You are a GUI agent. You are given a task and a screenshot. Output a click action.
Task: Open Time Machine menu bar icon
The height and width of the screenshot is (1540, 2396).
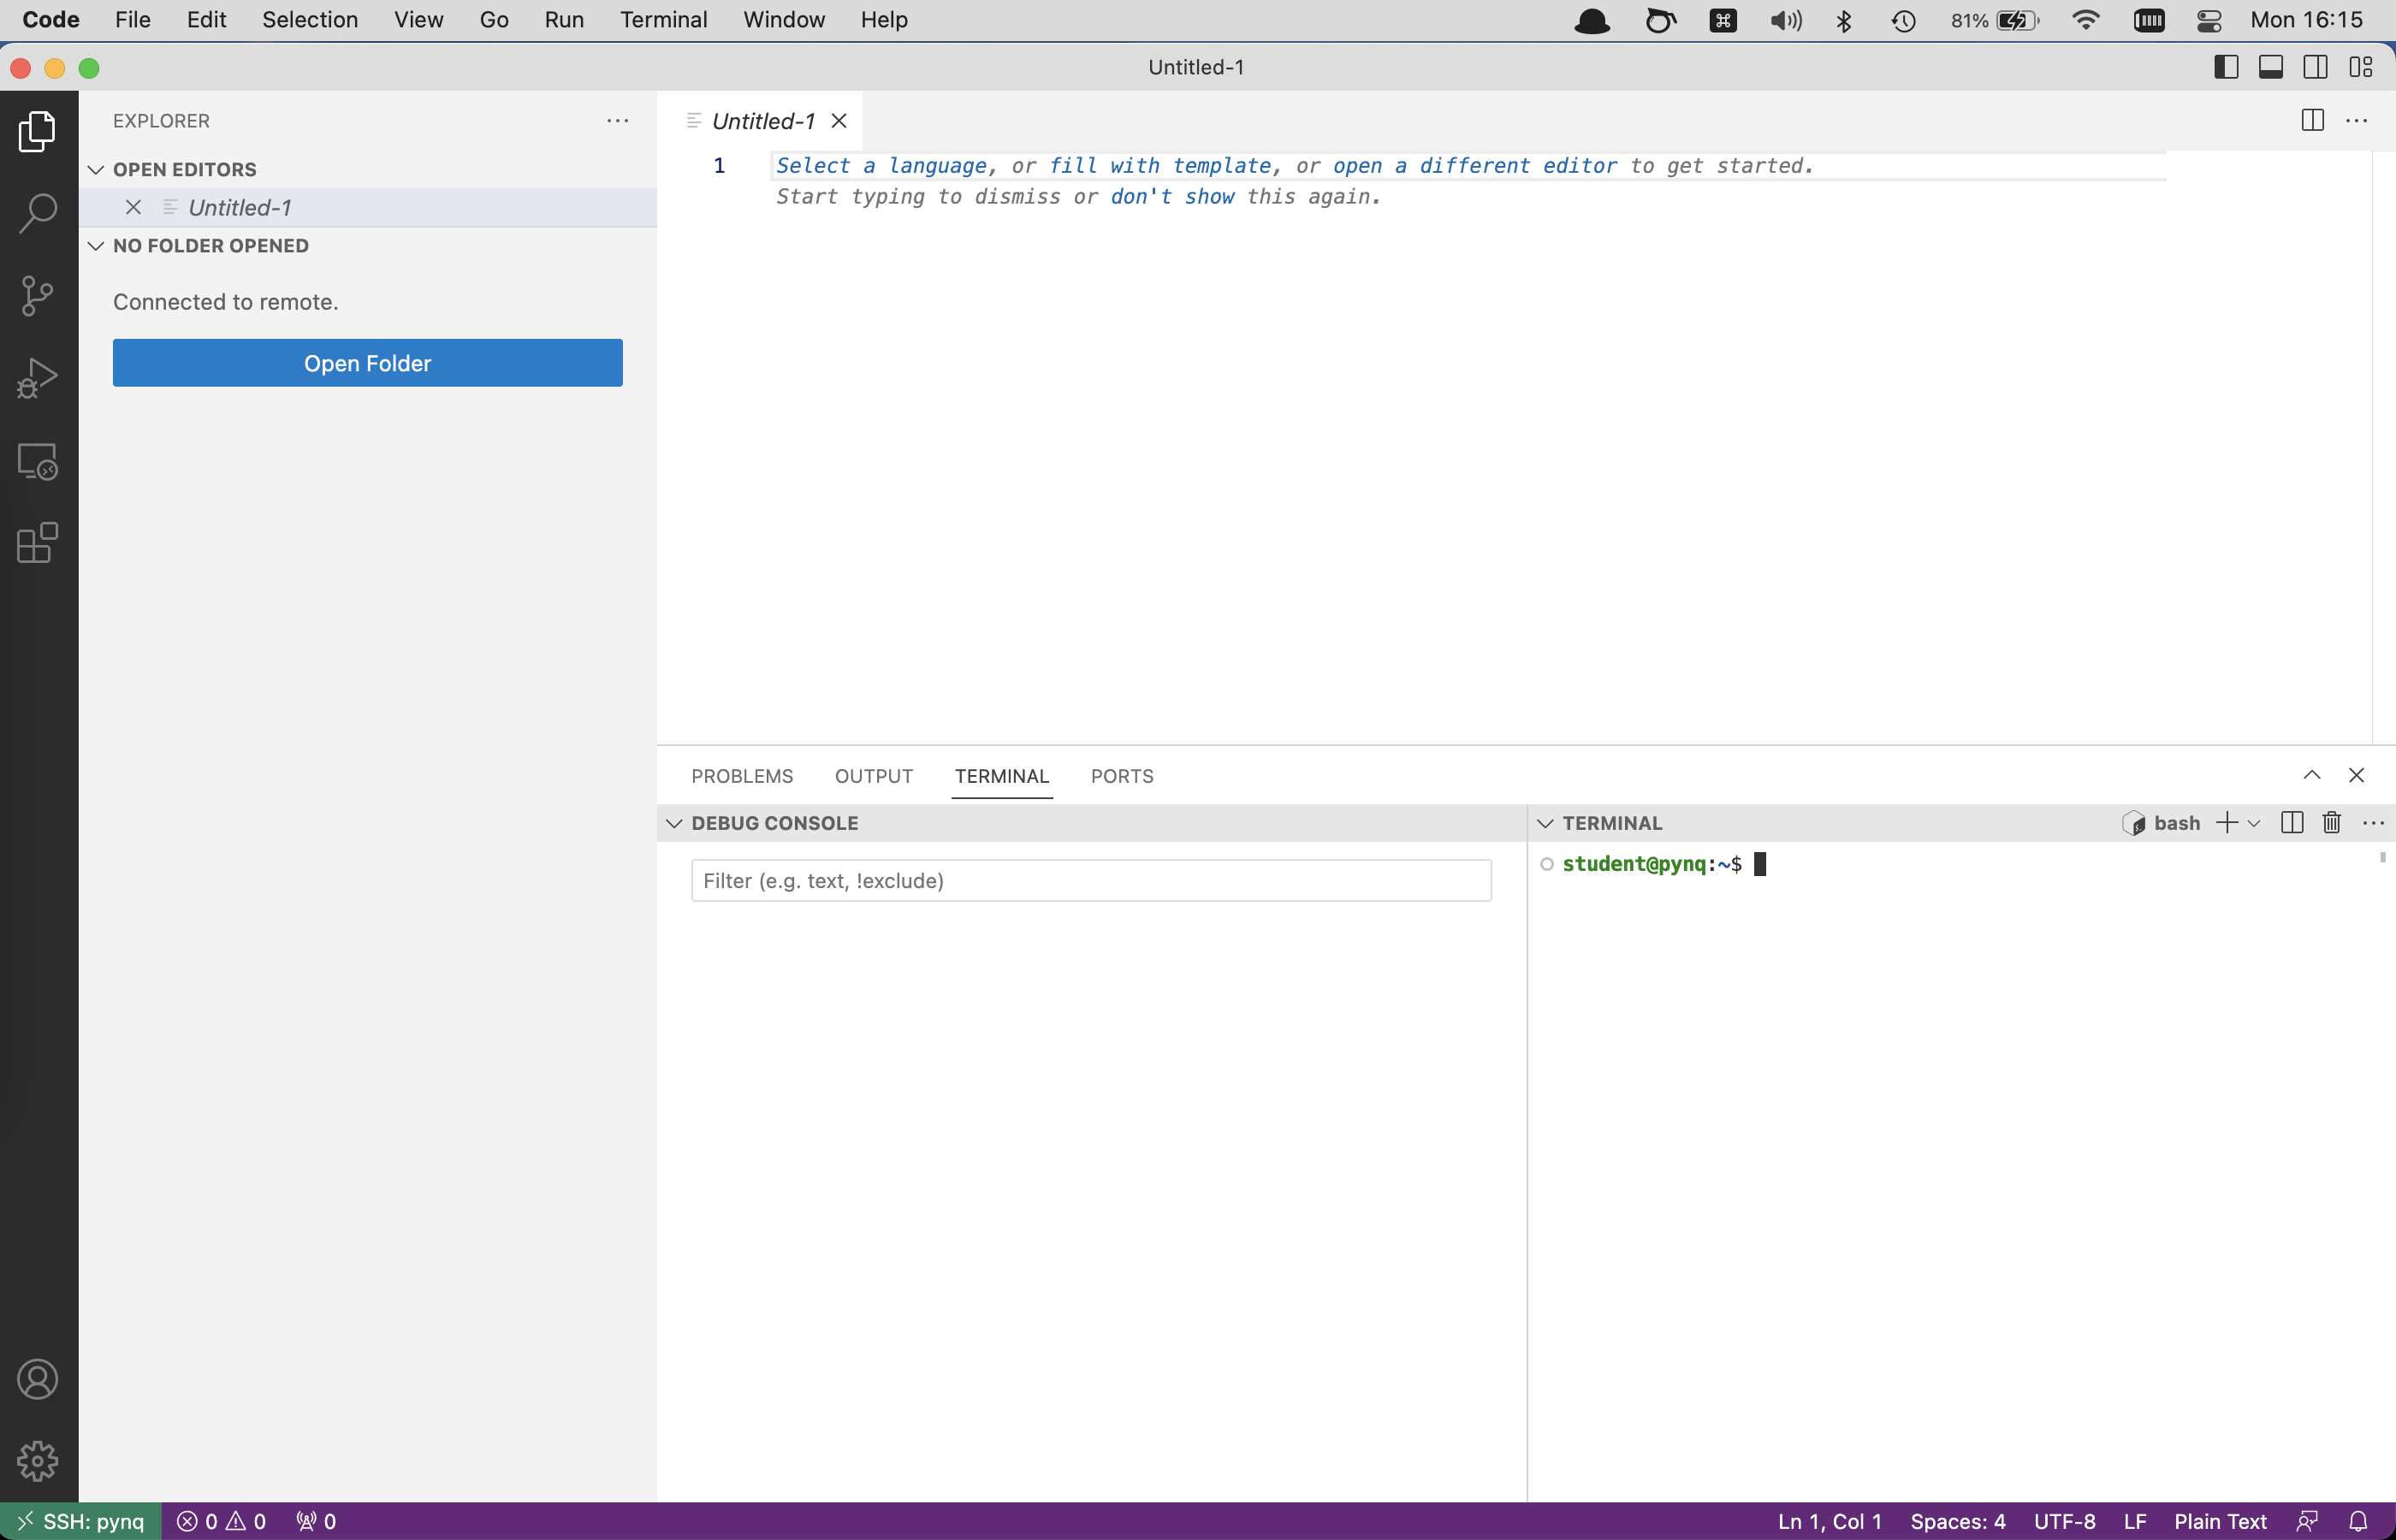[1903, 20]
